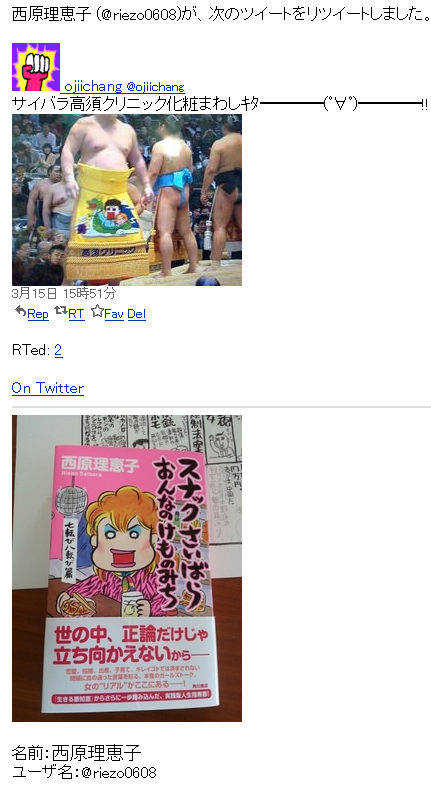Viewport: 431px width, 791px height.
Task: Click the Rep link
Action: pyautogui.click(x=38, y=314)
